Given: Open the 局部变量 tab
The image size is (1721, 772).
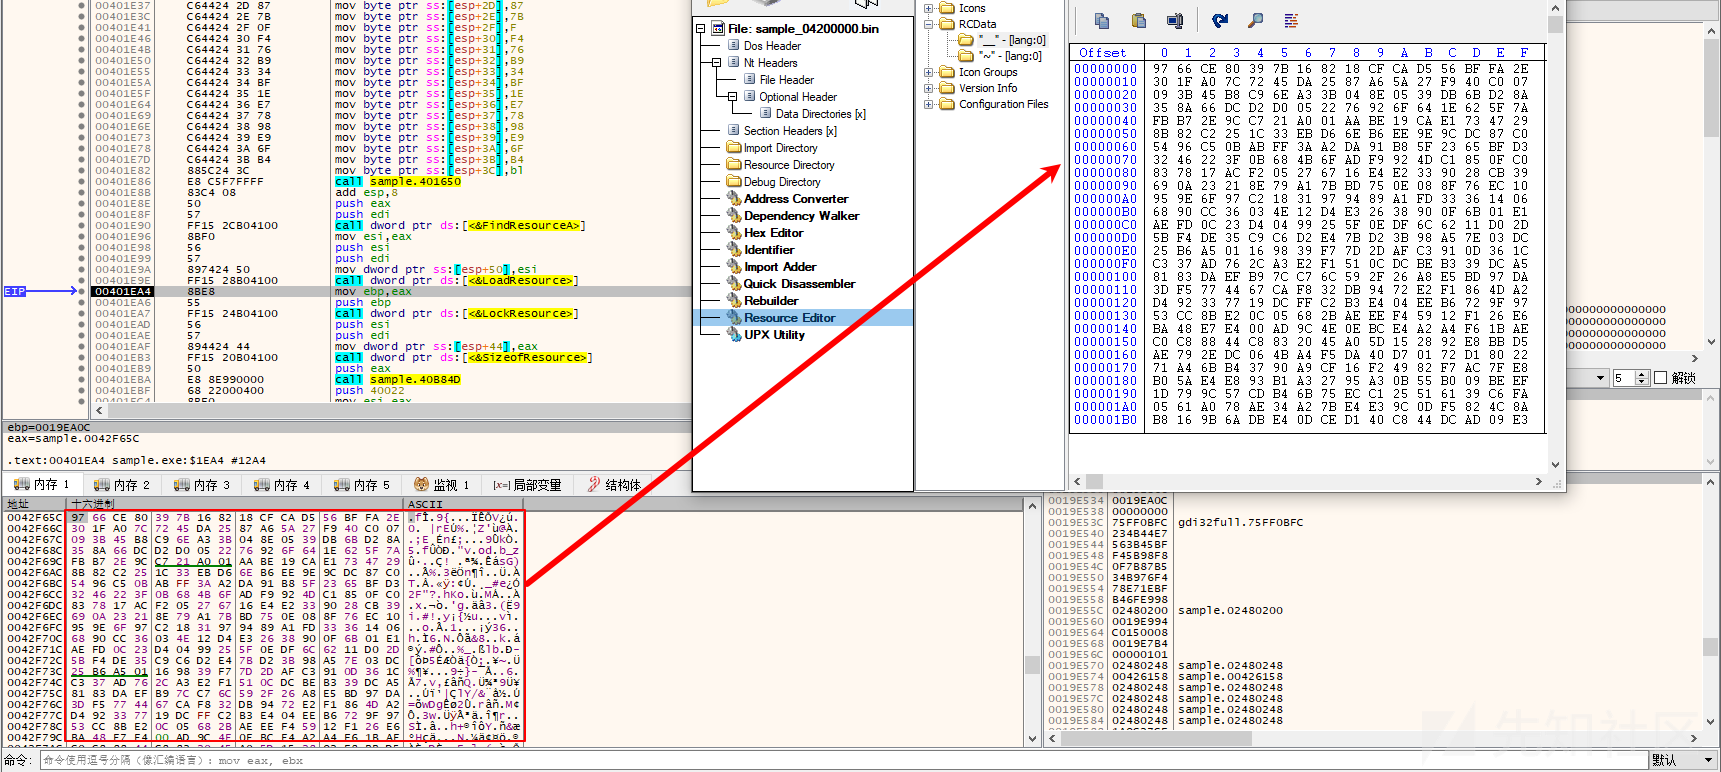Looking at the screenshot, I should (527, 485).
